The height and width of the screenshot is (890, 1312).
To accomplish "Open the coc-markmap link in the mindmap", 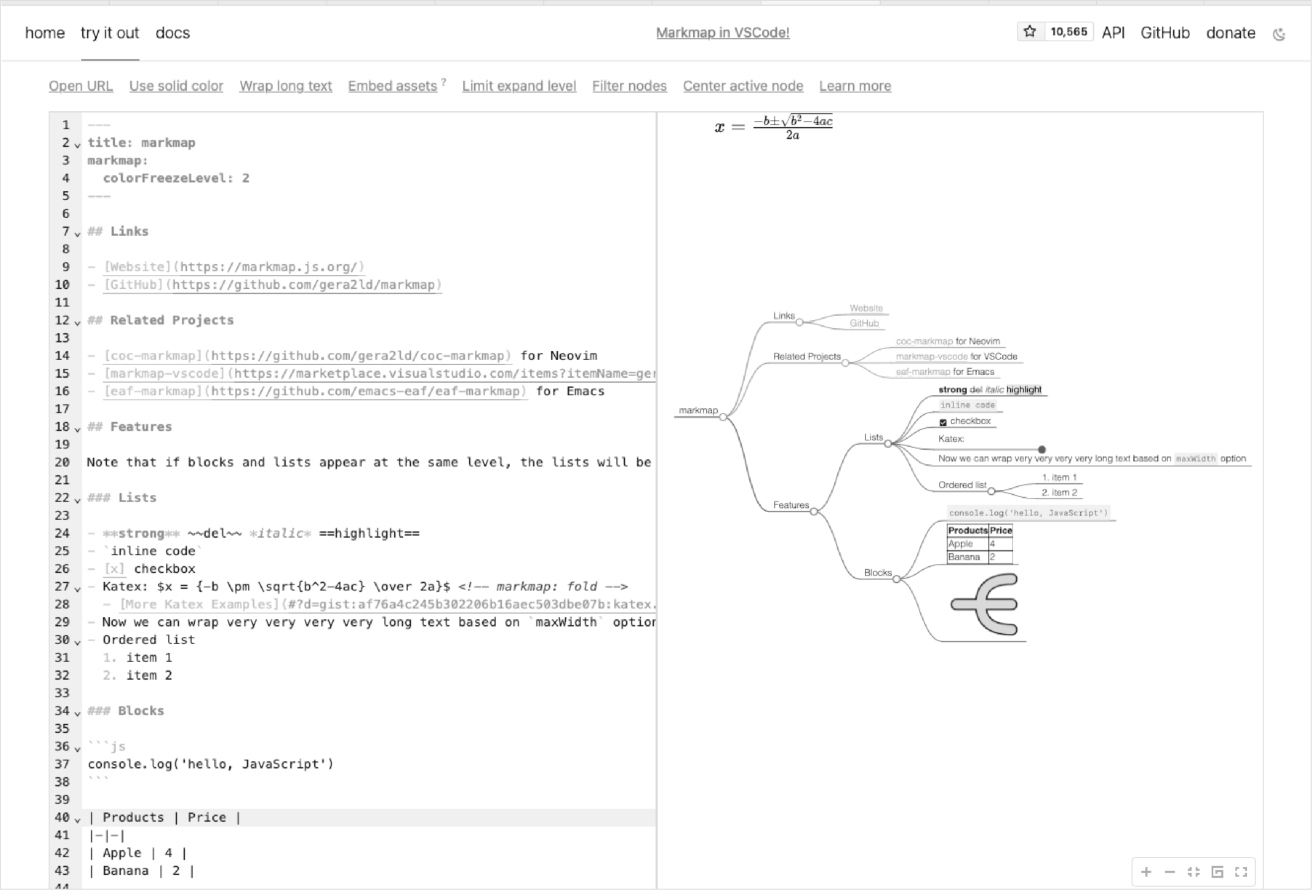I will (924, 341).
